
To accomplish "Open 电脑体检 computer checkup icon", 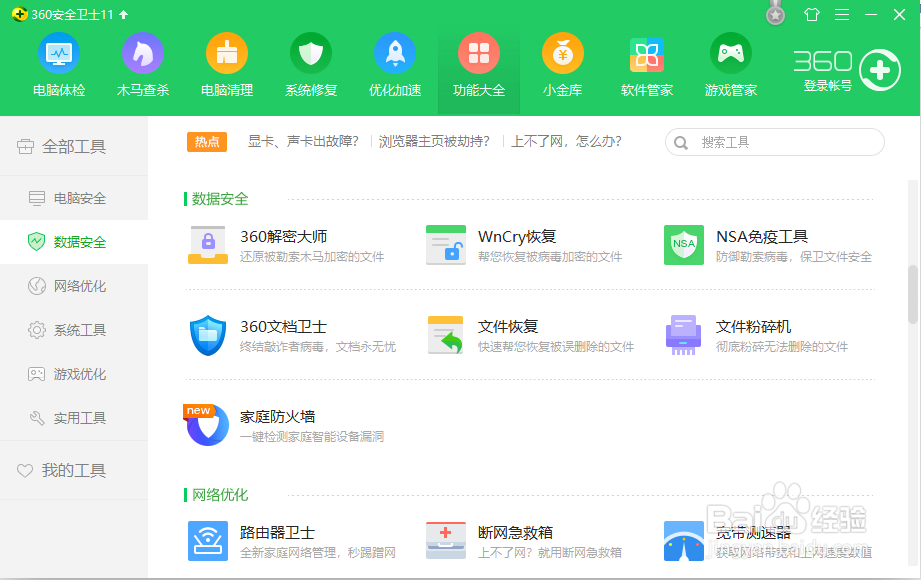I will click(59, 53).
